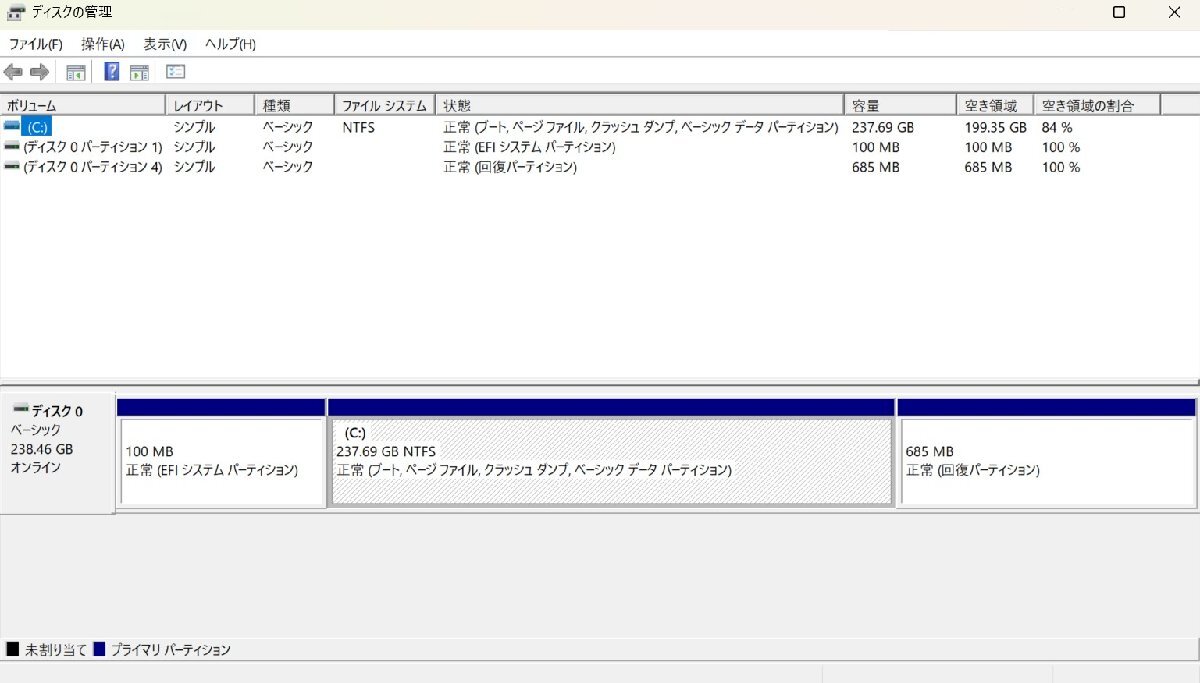Open Help using the question mark toolbar icon
The image size is (1200, 683).
pyautogui.click(x=111, y=71)
